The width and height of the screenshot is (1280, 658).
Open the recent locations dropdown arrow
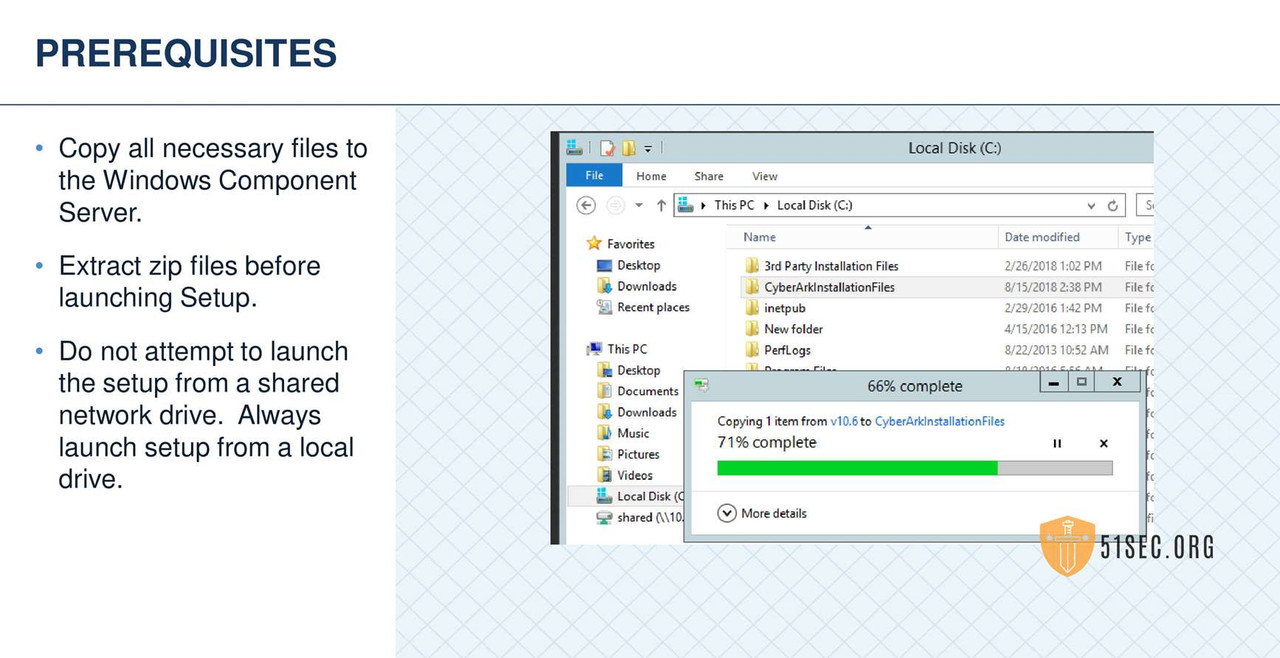(637, 206)
